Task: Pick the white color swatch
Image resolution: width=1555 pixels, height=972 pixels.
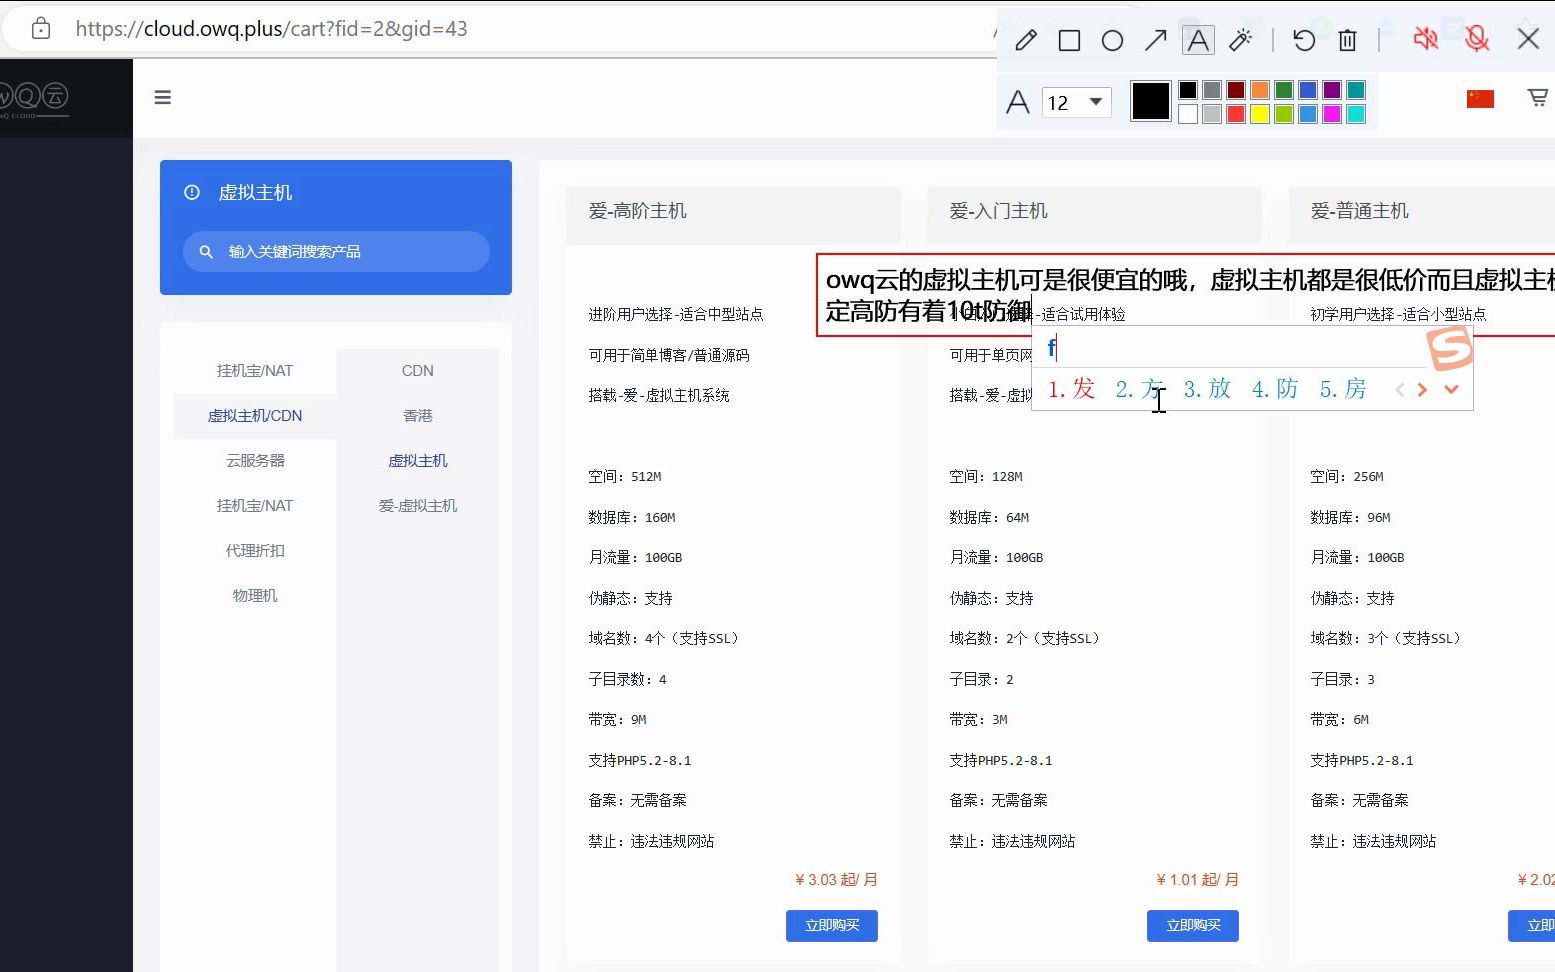Action: [1188, 114]
